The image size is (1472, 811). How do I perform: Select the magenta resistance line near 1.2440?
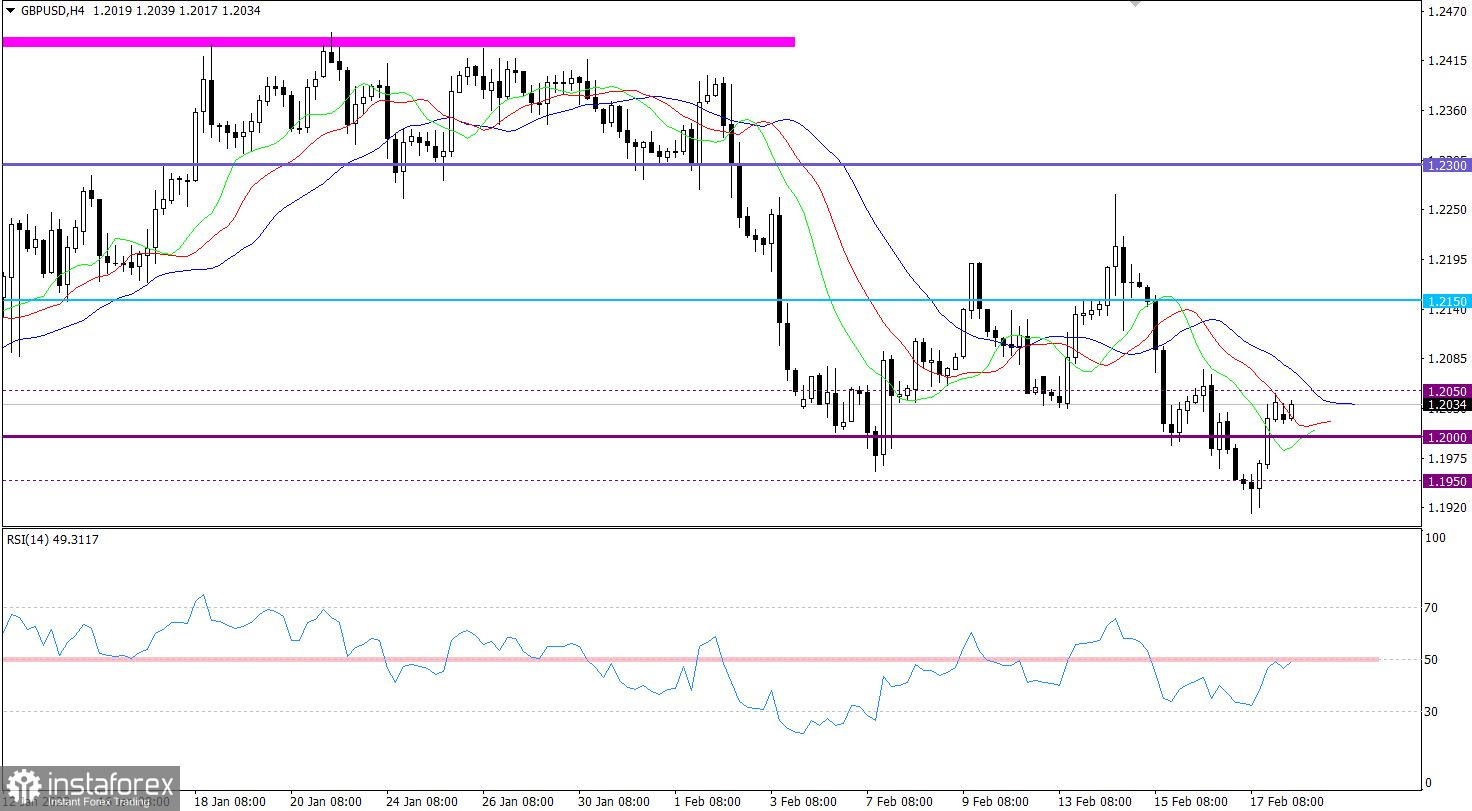(399, 41)
